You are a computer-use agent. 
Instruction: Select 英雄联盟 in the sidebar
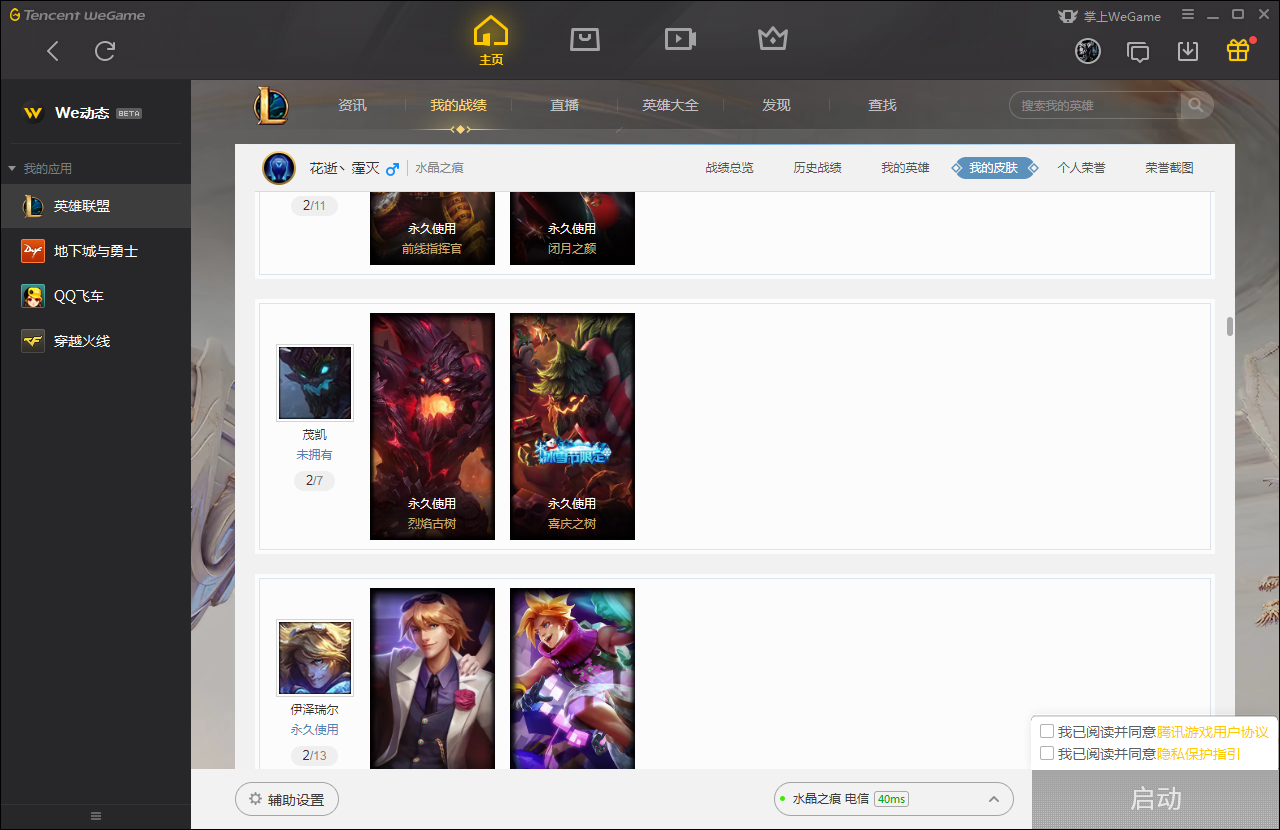95,206
